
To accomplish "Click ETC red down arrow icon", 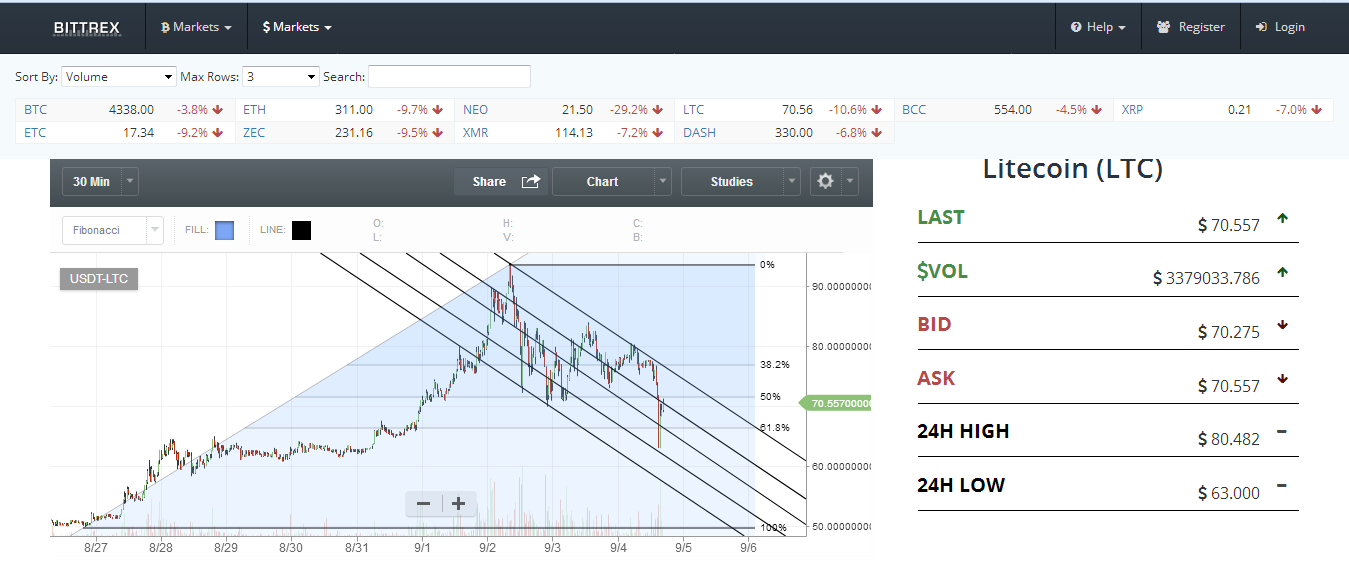I will (217, 132).
